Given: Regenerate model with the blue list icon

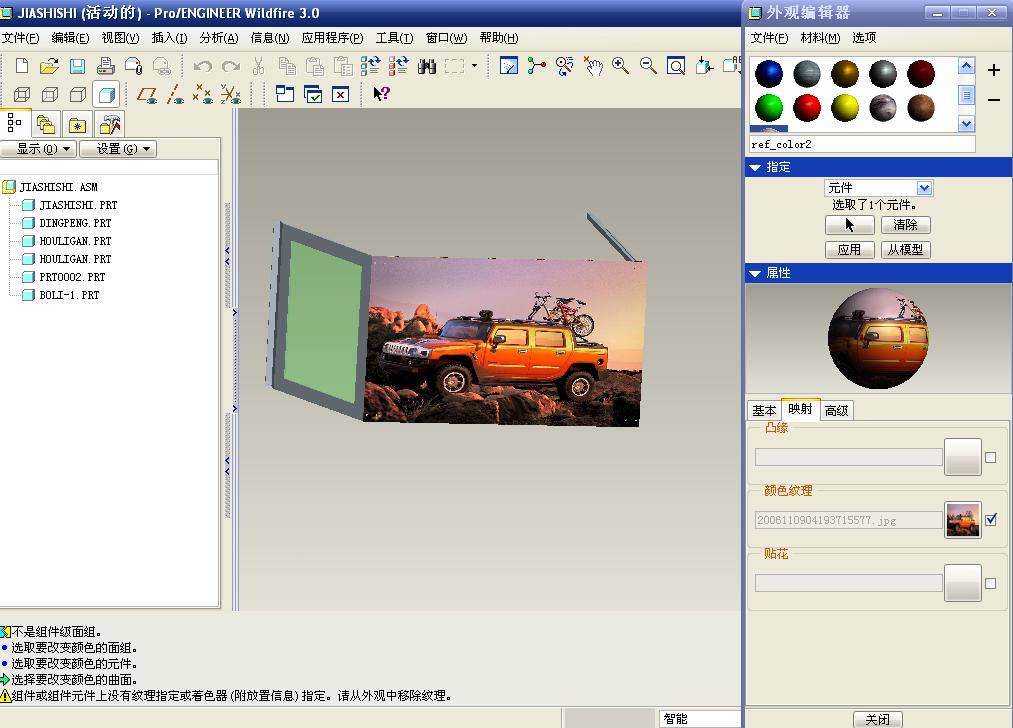Looking at the screenshot, I should pyautogui.click(x=370, y=66).
